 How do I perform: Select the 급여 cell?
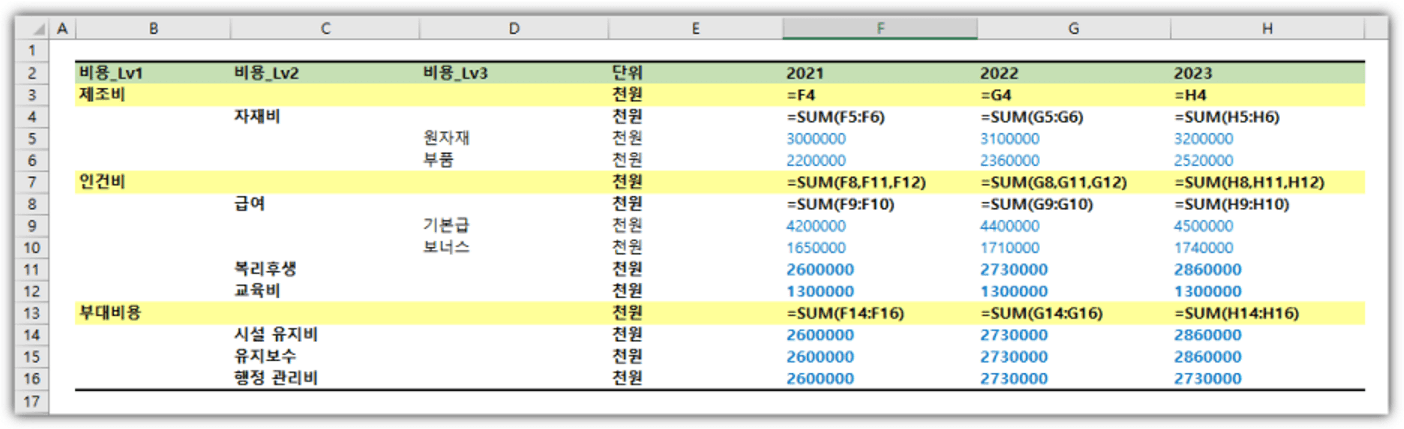coord(326,204)
